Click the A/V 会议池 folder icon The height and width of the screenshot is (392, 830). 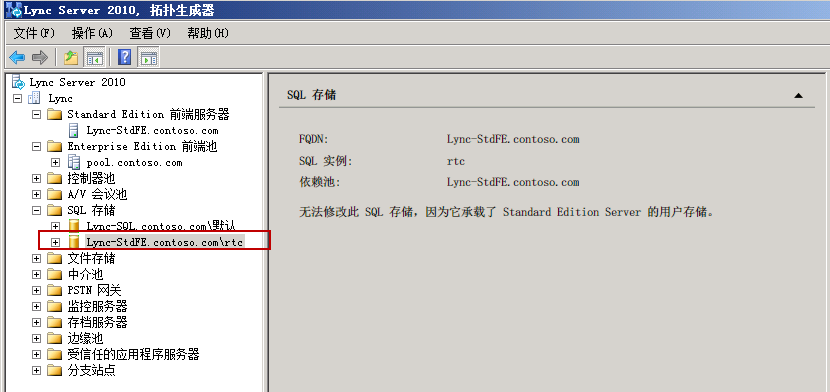(x=54, y=194)
